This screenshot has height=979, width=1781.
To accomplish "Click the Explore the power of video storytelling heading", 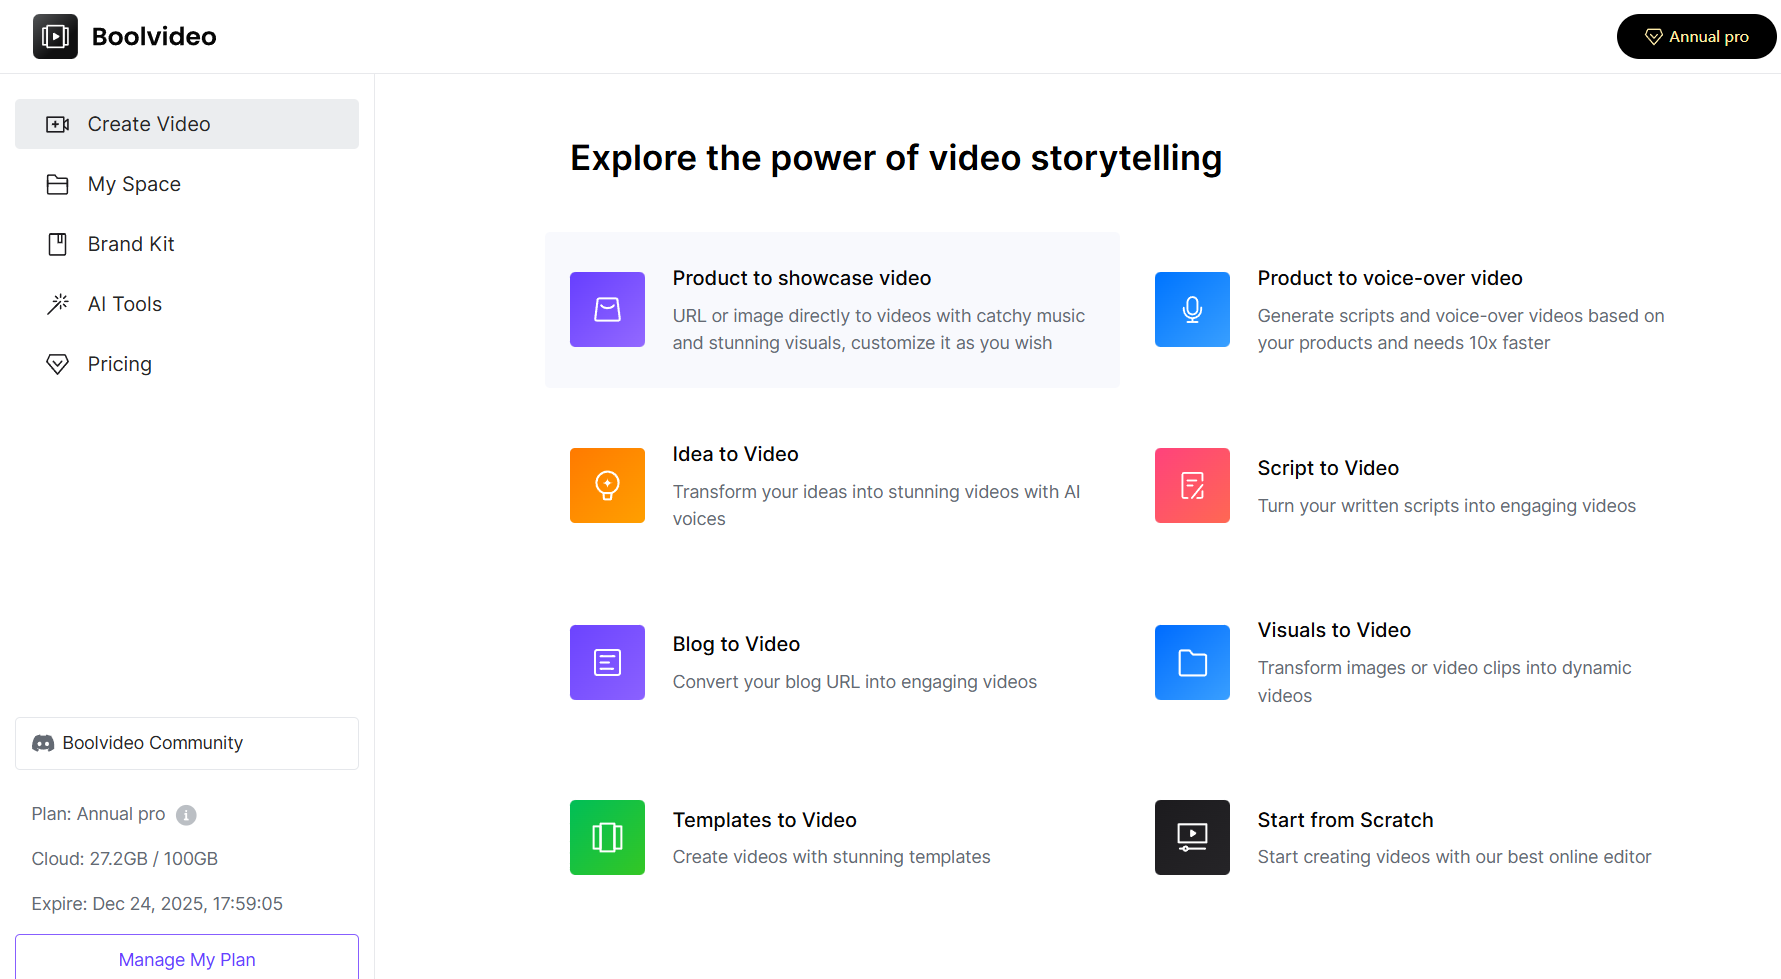I will (896, 158).
